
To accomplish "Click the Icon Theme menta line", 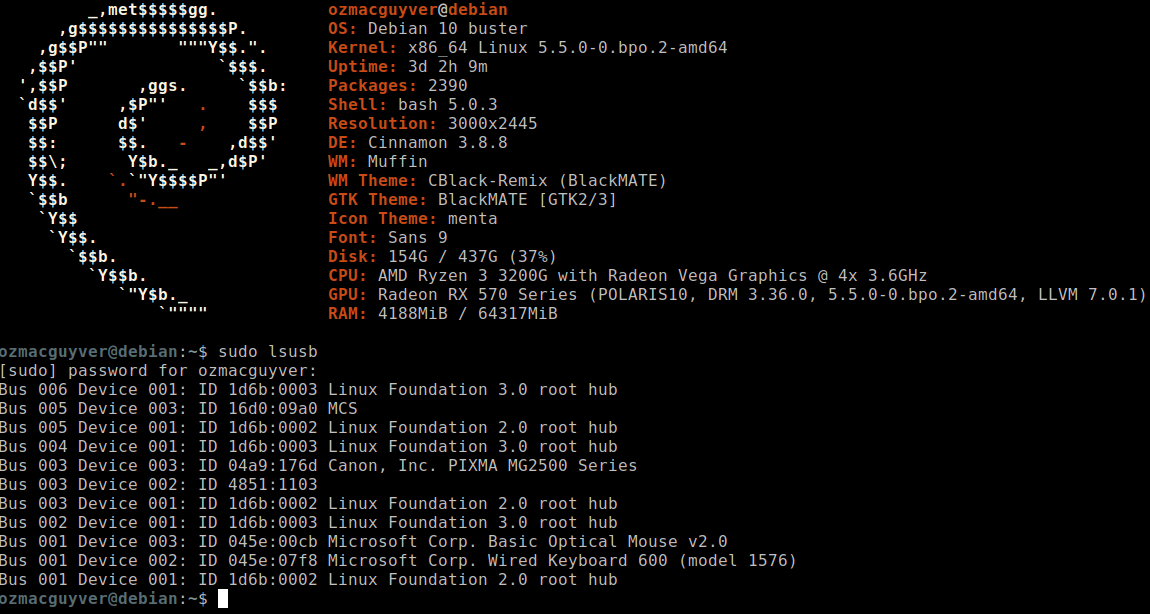I will pos(412,219).
